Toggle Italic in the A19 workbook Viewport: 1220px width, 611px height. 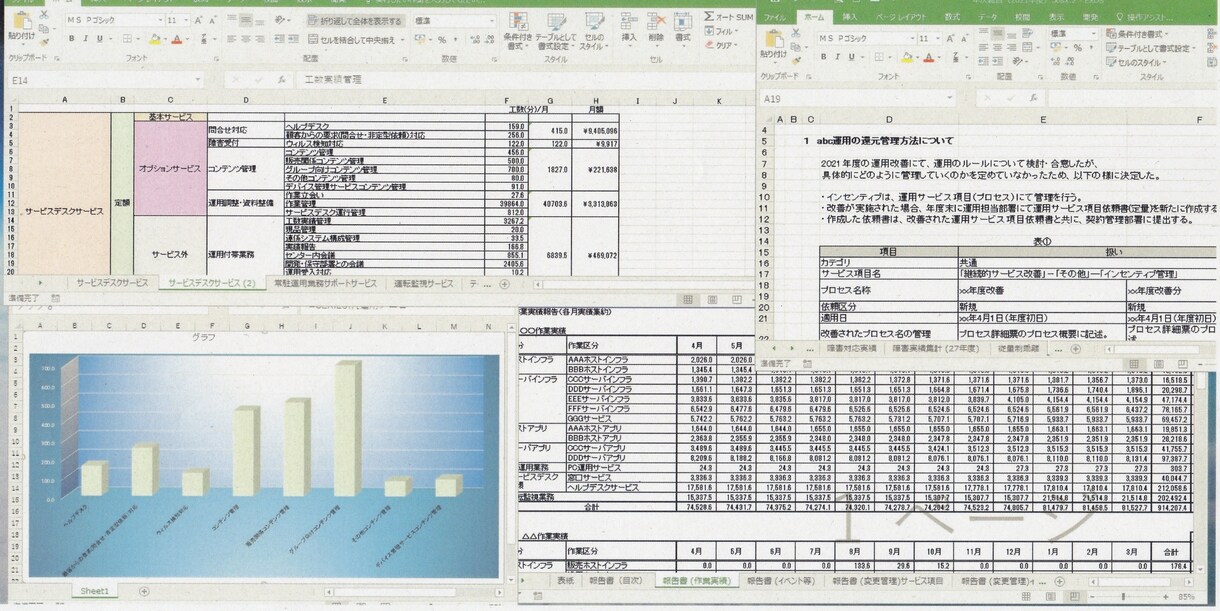tap(837, 57)
